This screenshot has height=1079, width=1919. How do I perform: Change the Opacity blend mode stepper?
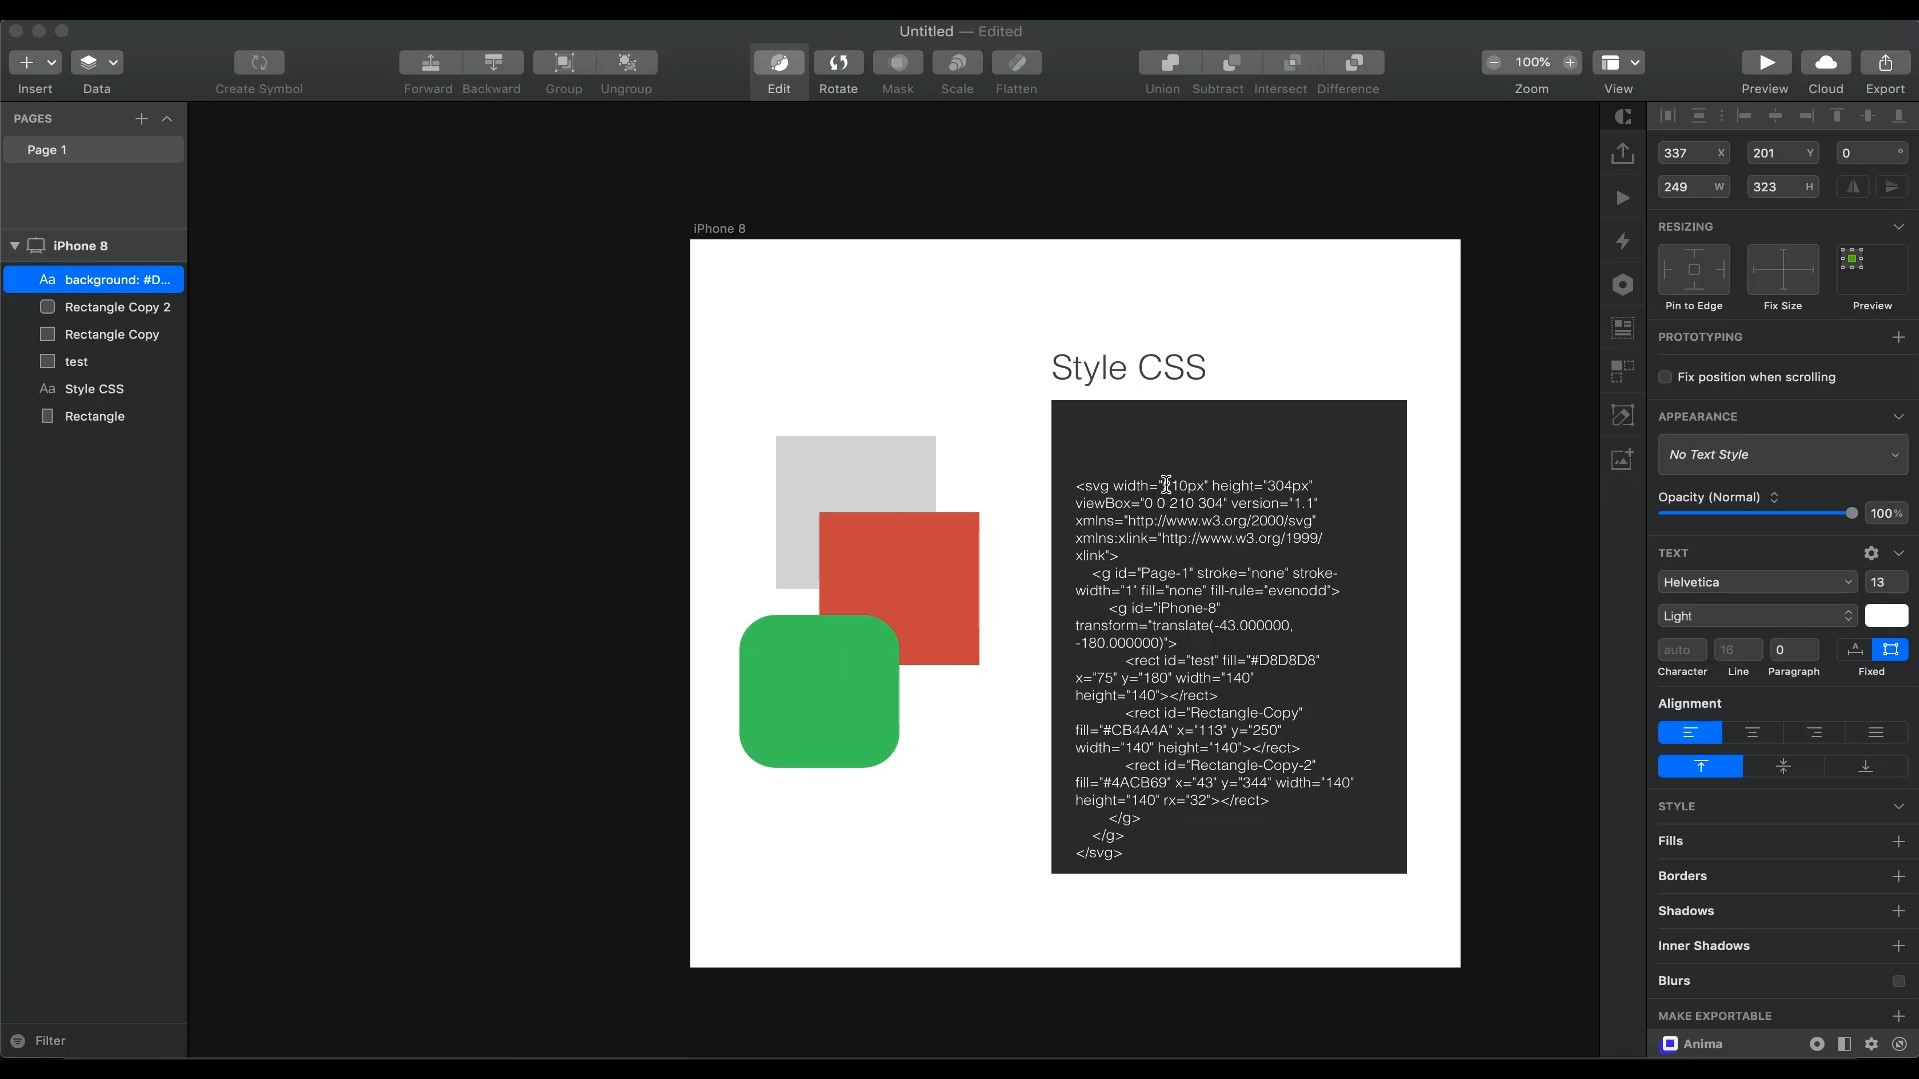[1774, 497]
